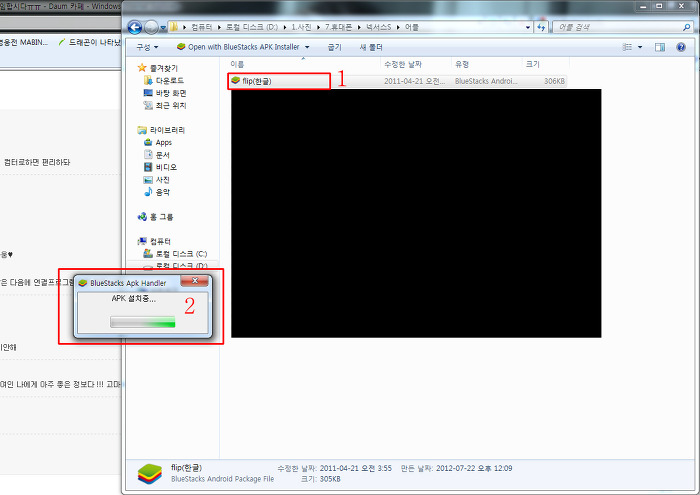Select 홈 그룹 in navigation pane
The height and width of the screenshot is (495, 700).
(x=161, y=217)
